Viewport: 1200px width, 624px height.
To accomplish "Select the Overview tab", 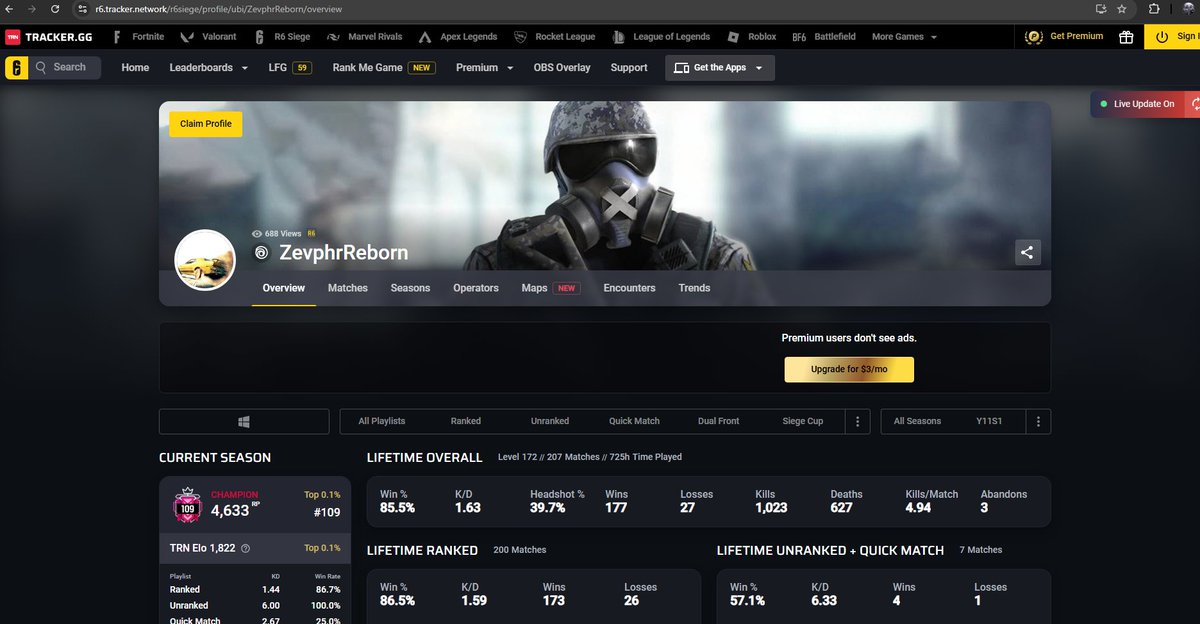I will click(284, 288).
